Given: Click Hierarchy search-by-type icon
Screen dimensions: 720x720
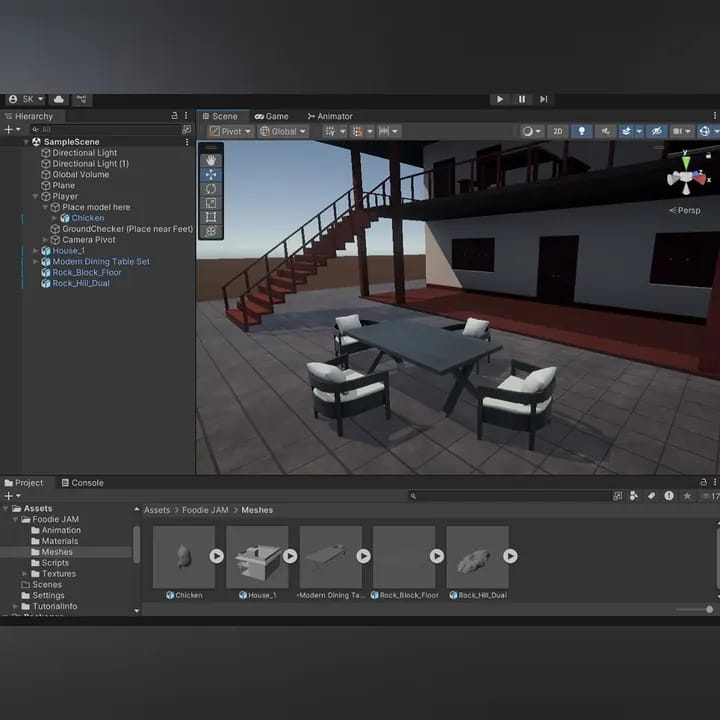Looking at the screenshot, I should click(186, 129).
